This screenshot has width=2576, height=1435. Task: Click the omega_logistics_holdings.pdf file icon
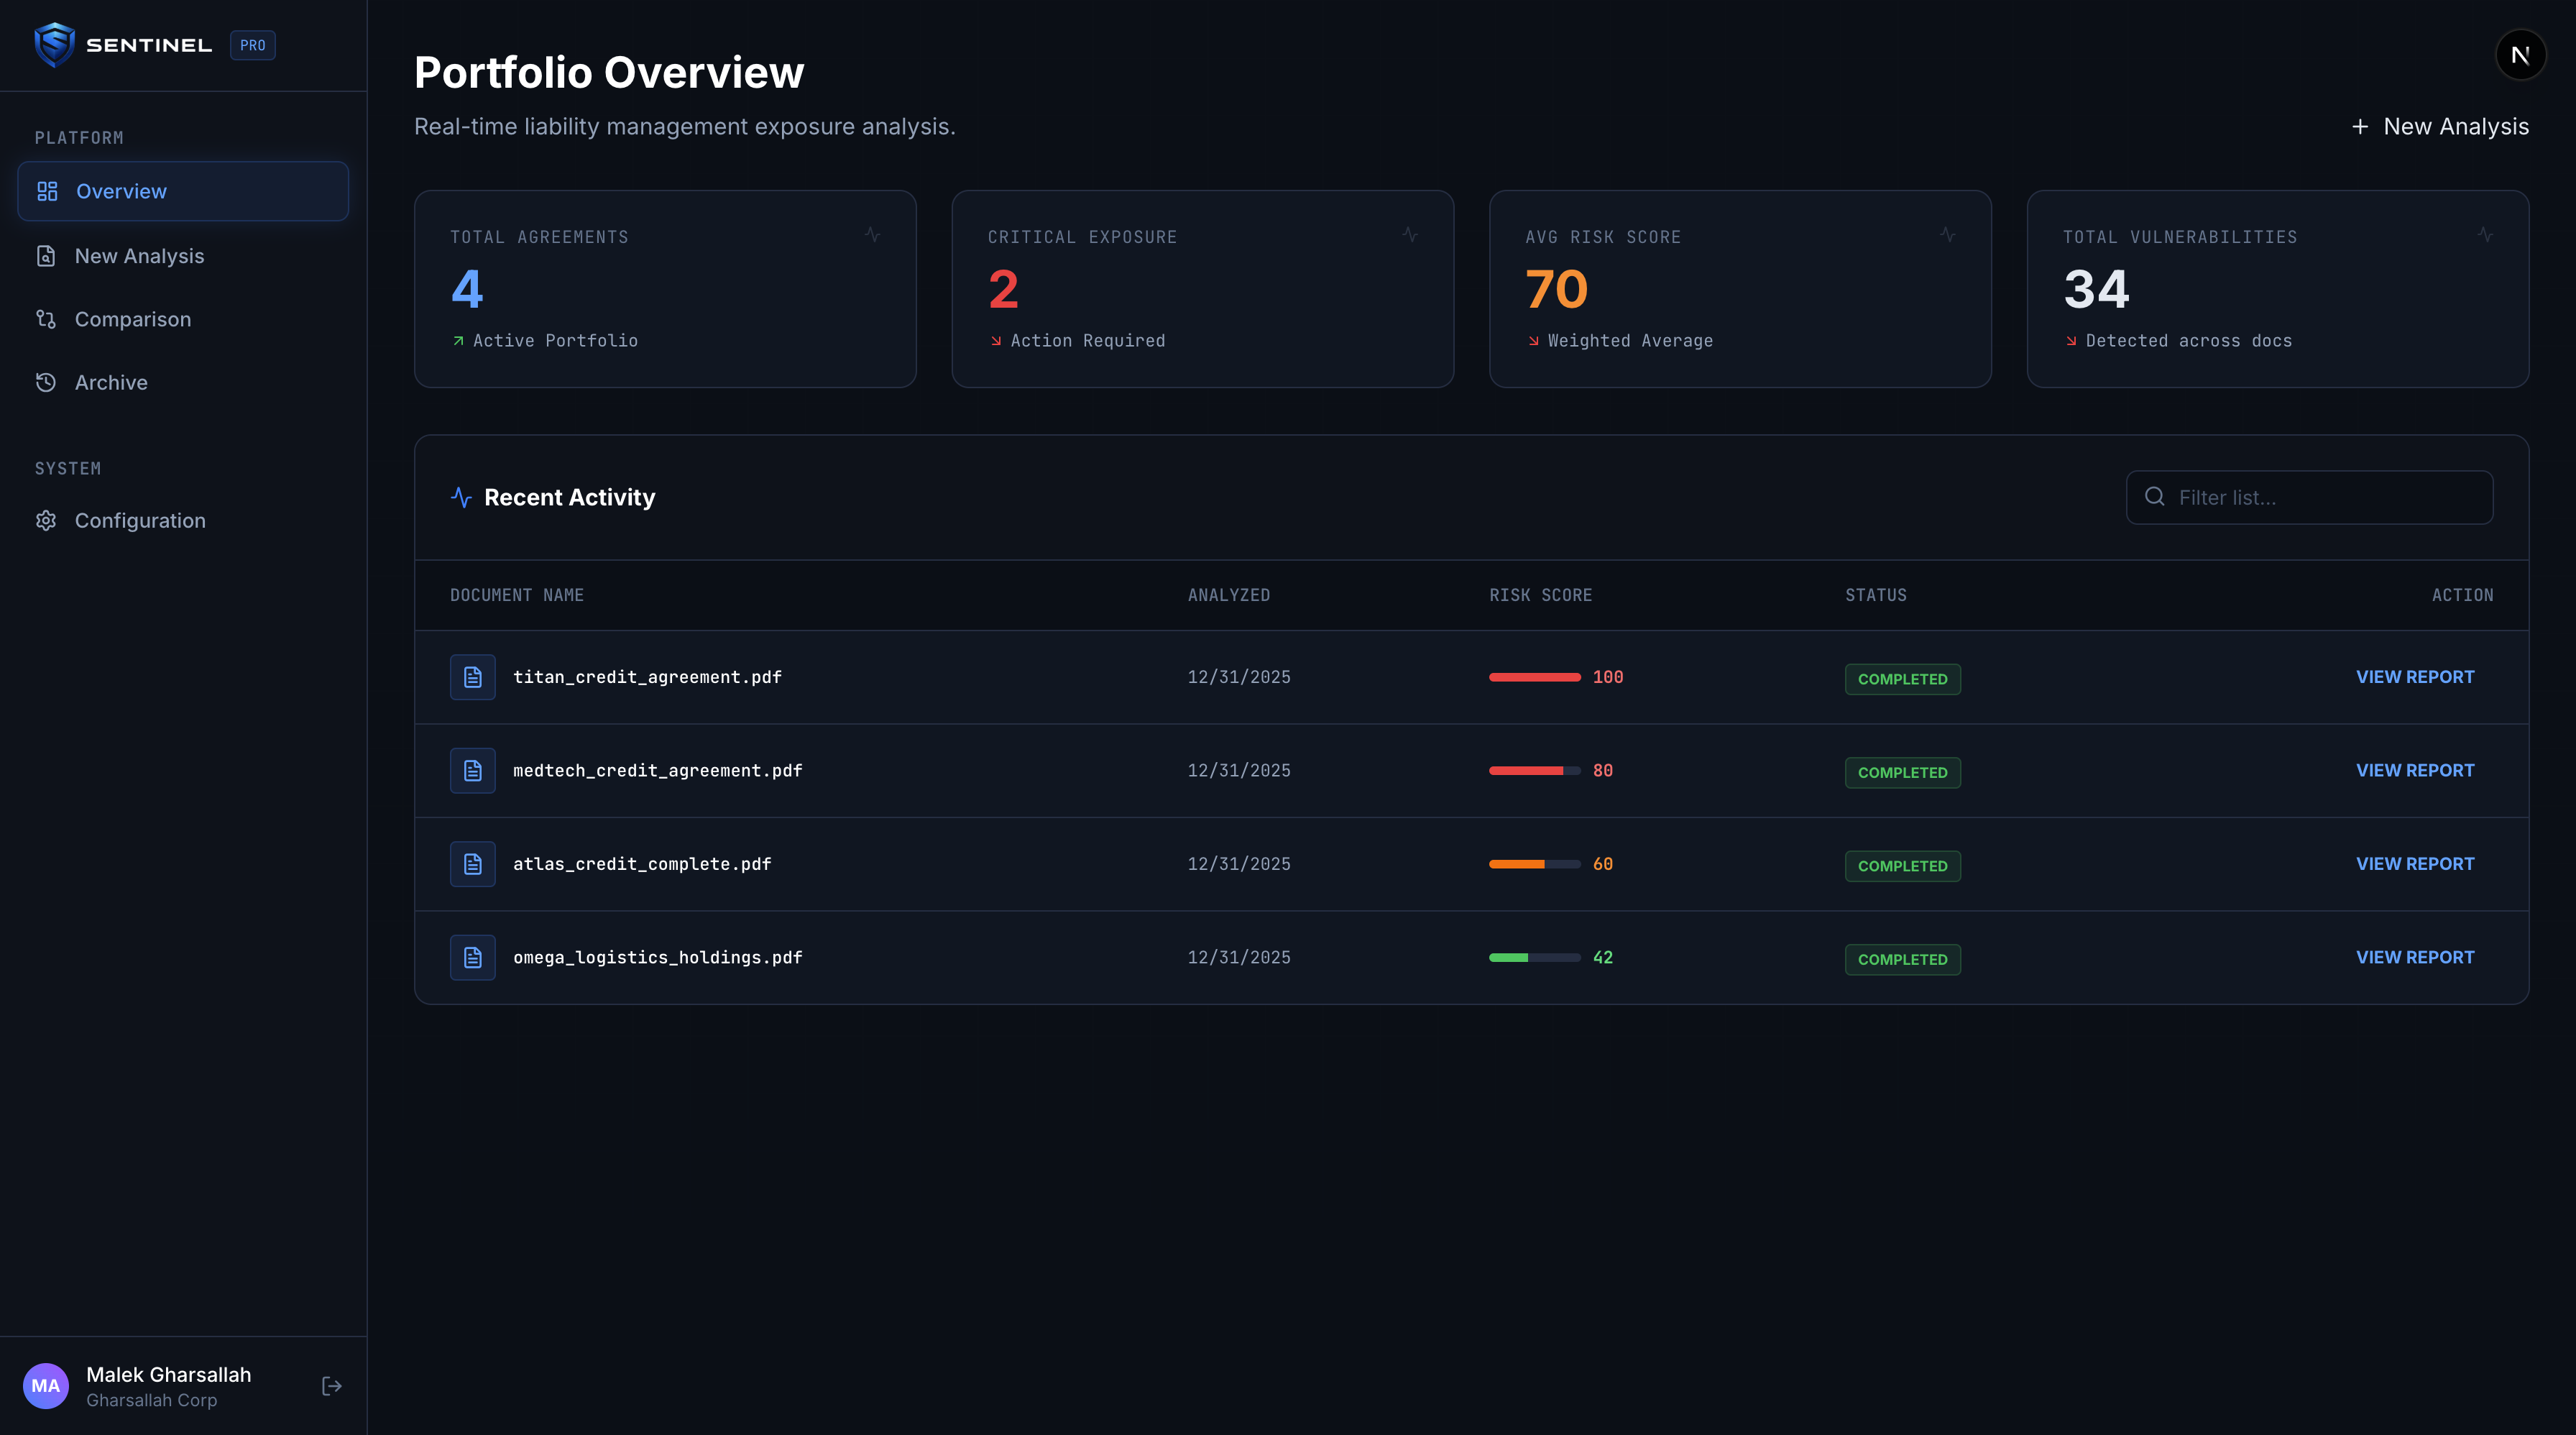coord(472,957)
